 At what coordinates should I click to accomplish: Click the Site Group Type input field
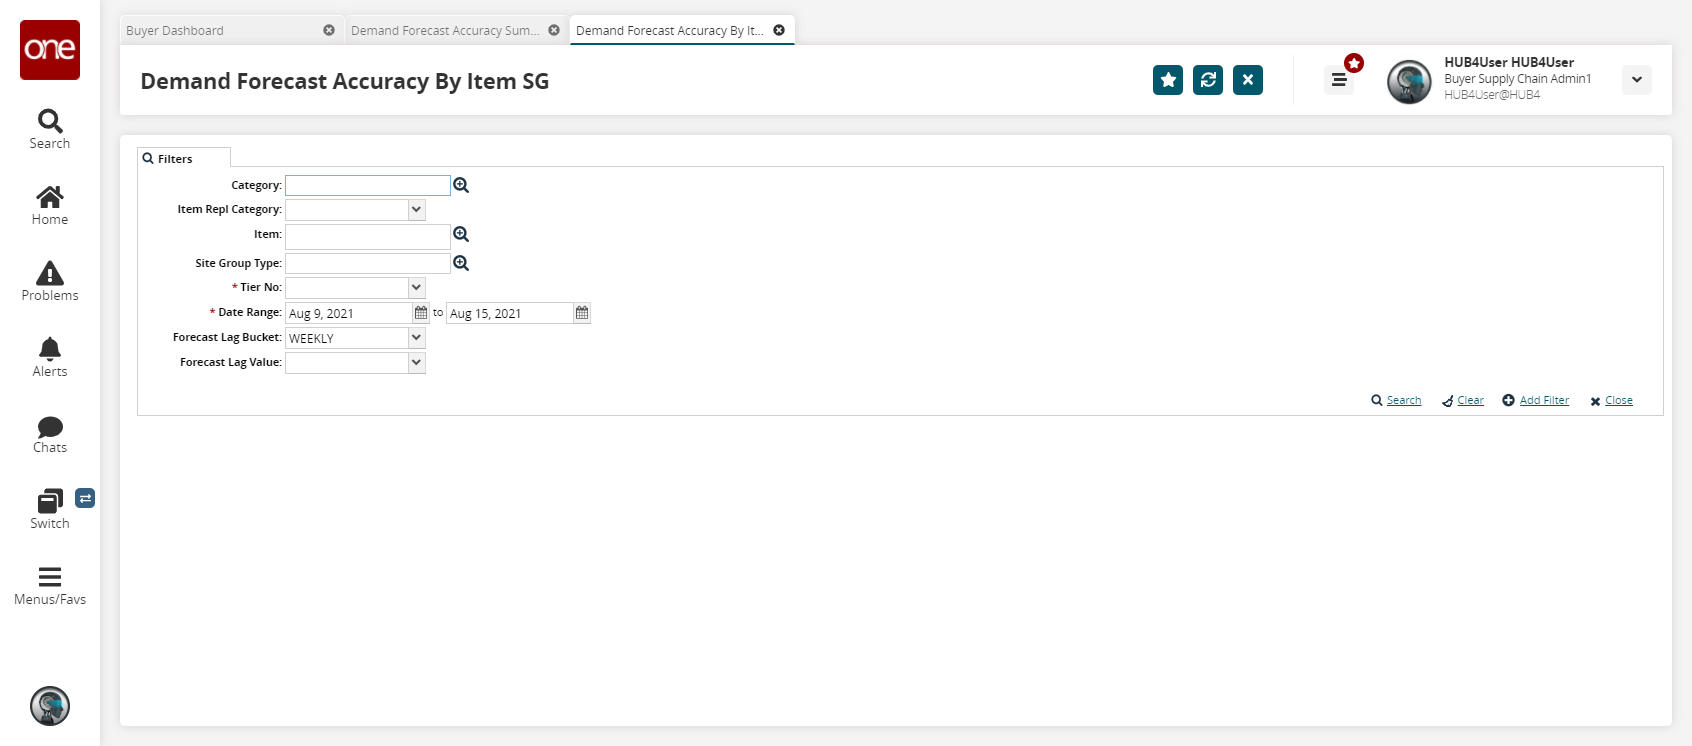pos(368,263)
